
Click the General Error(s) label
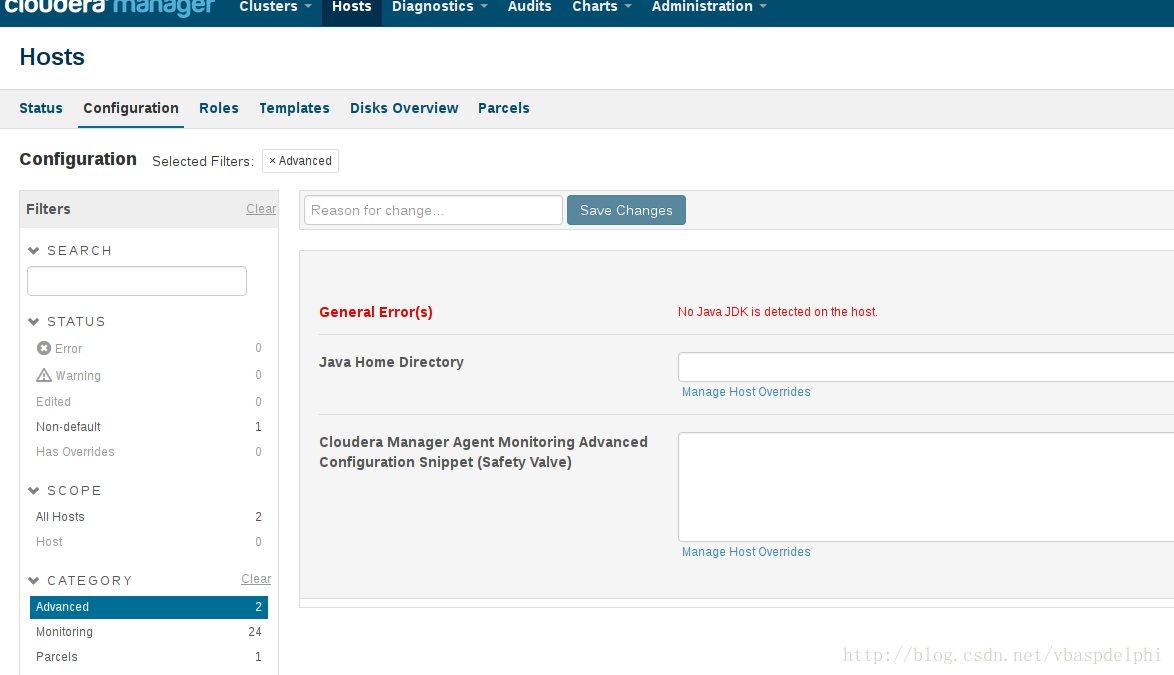pyautogui.click(x=376, y=312)
